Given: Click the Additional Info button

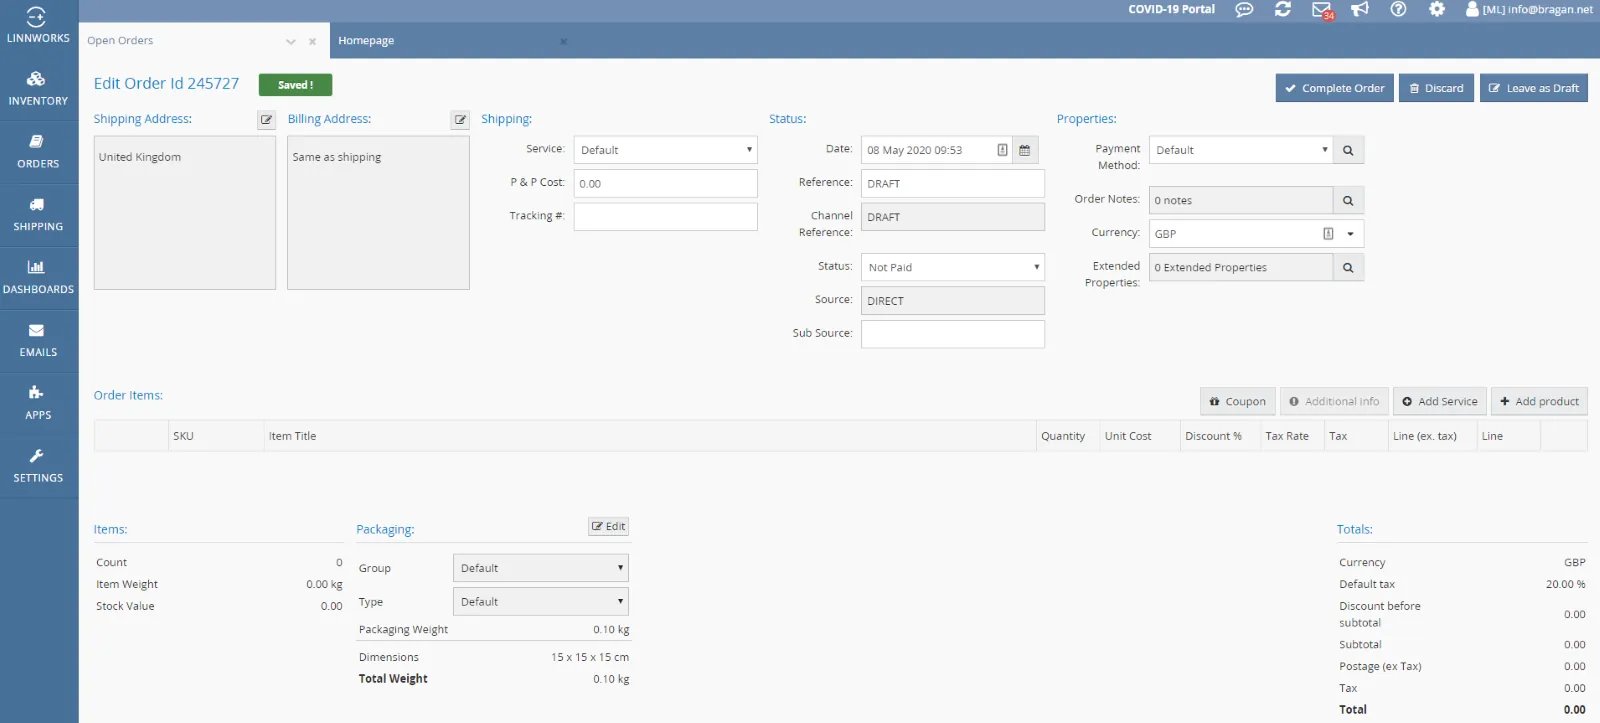Looking at the screenshot, I should pos(1334,401).
